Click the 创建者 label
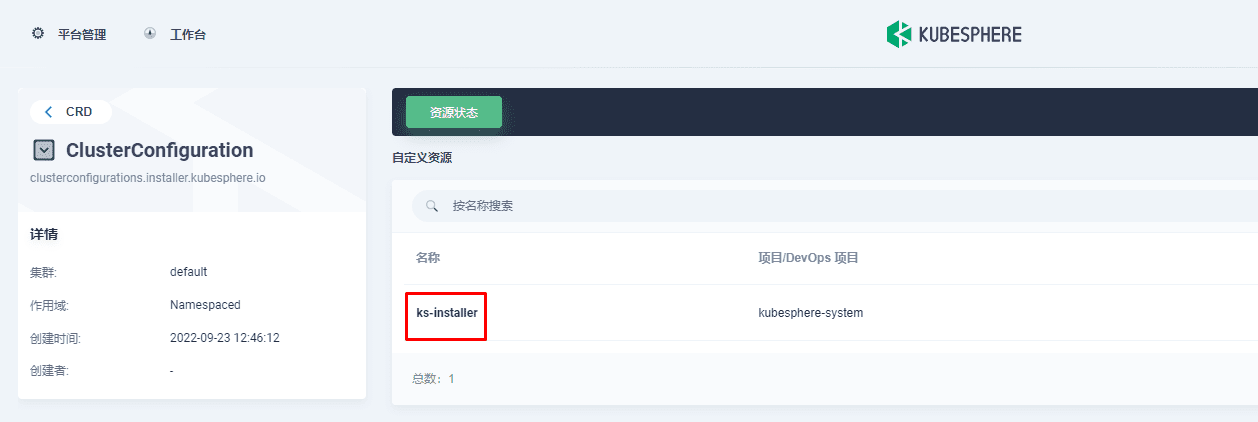 (x=49, y=371)
